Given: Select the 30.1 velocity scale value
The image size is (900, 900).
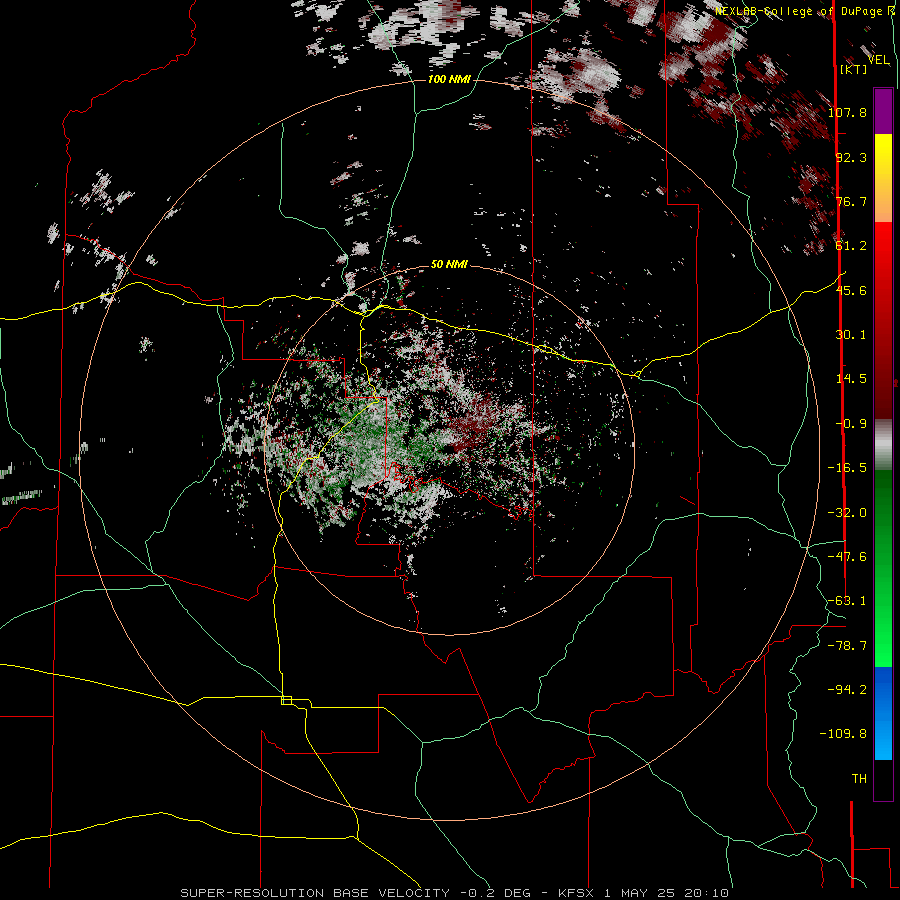Looking at the screenshot, I should pyautogui.click(x=851, y=335).
